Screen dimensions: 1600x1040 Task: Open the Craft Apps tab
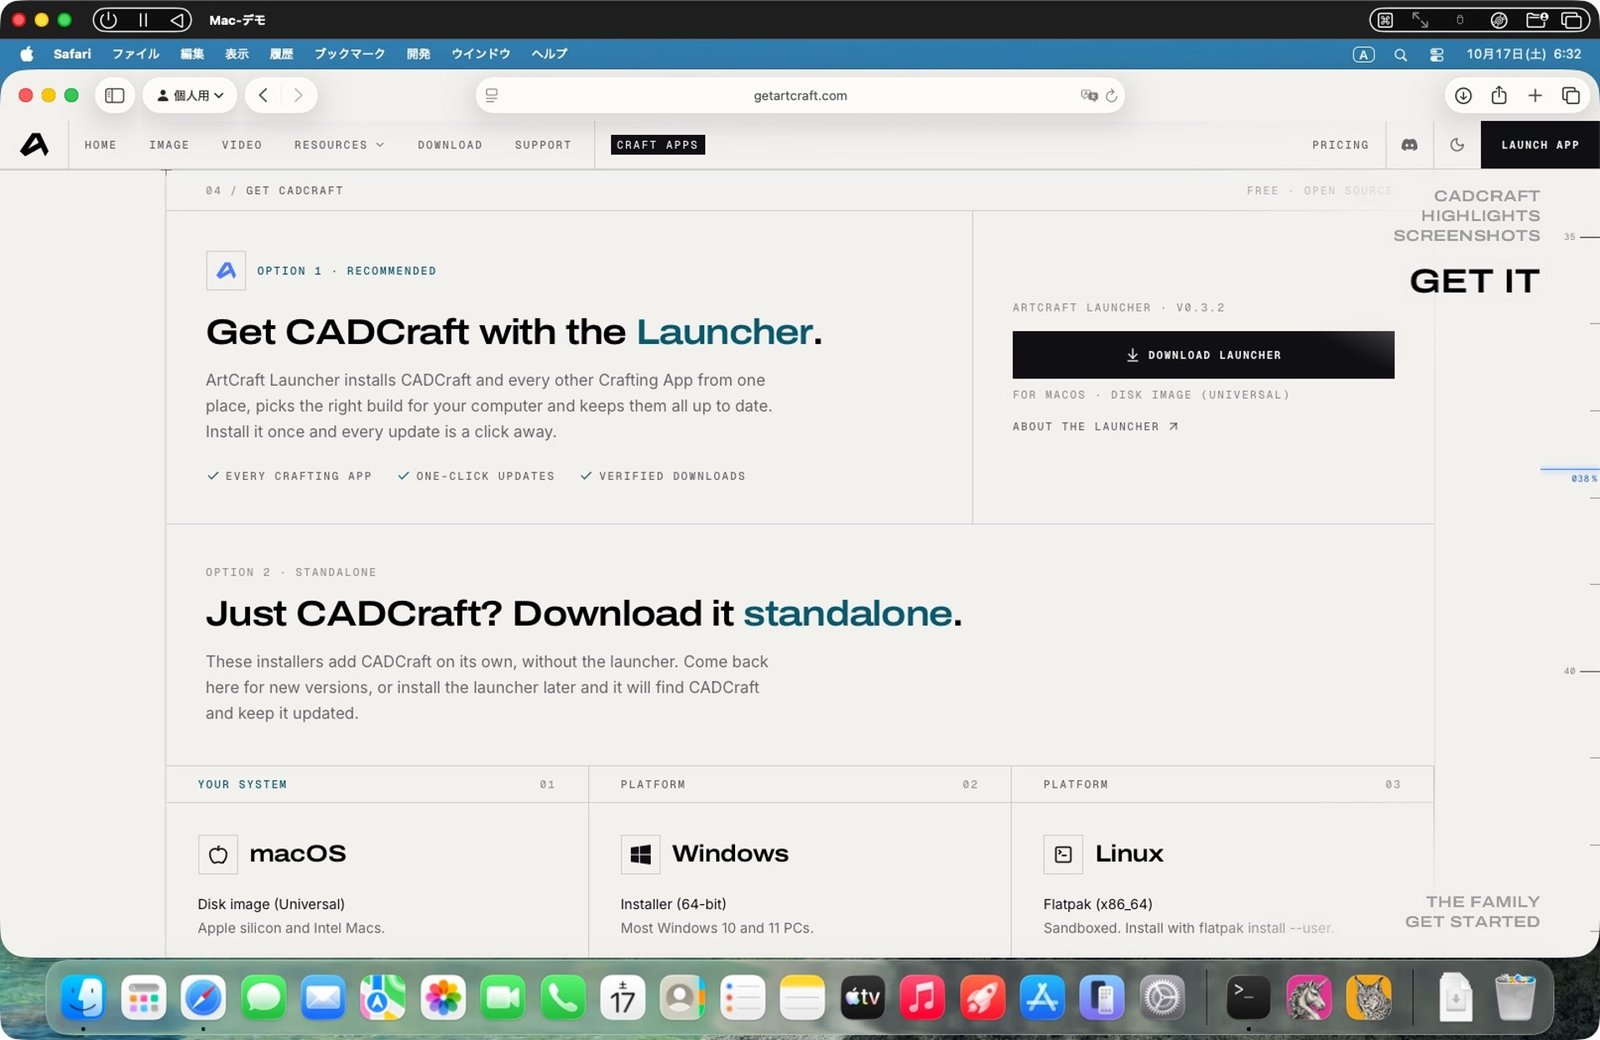tap(657, 145)
